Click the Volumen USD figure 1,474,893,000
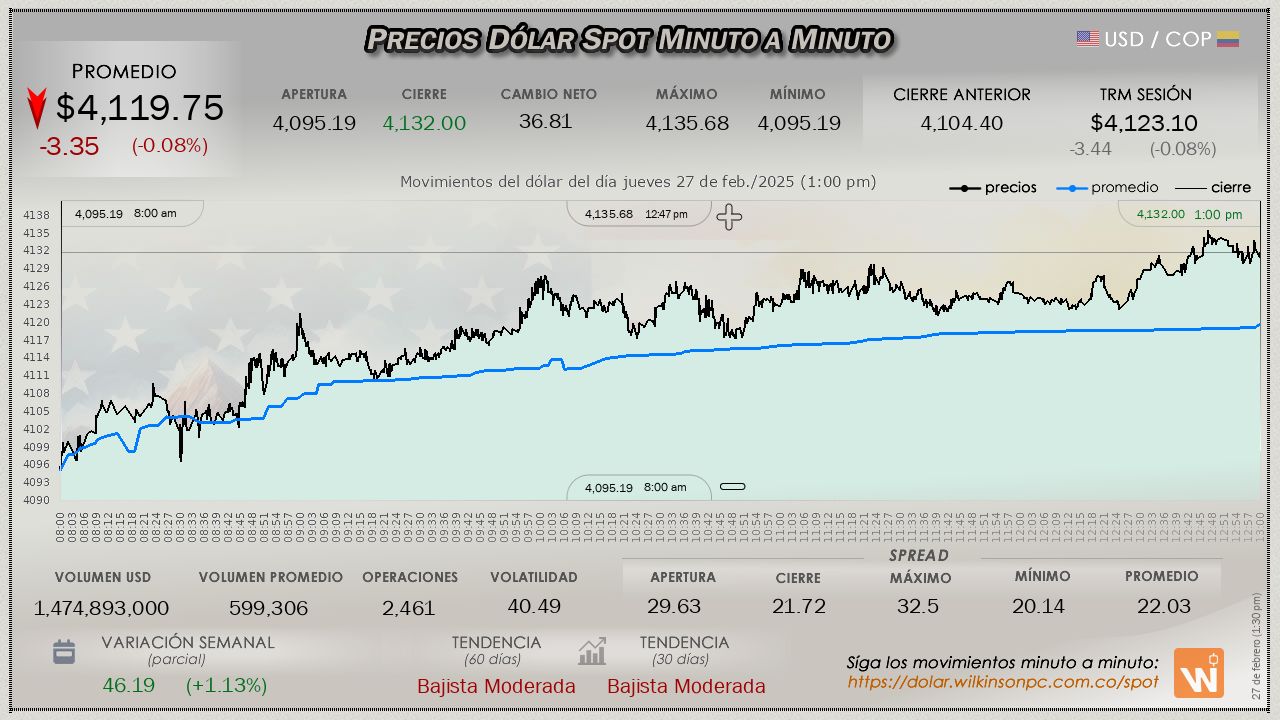The width and height of the screenshot is (1280, 720). coord(101,608)
